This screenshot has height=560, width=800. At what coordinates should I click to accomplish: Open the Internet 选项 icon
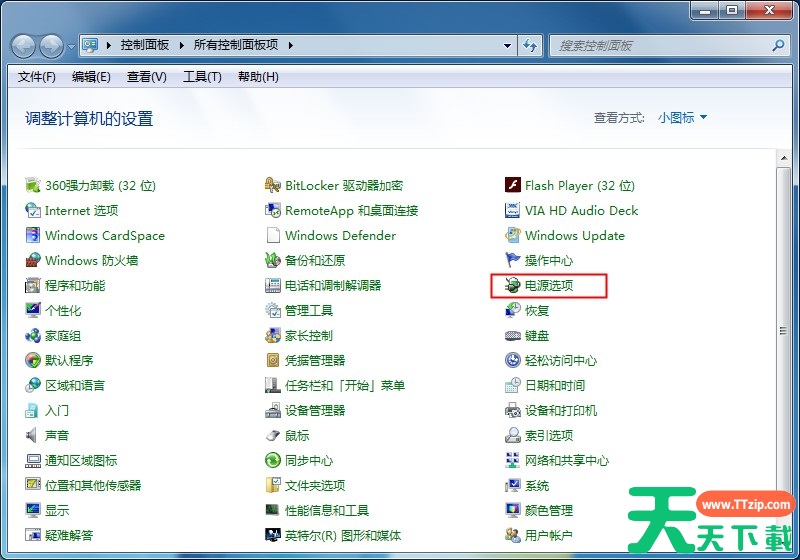point(33,210)
